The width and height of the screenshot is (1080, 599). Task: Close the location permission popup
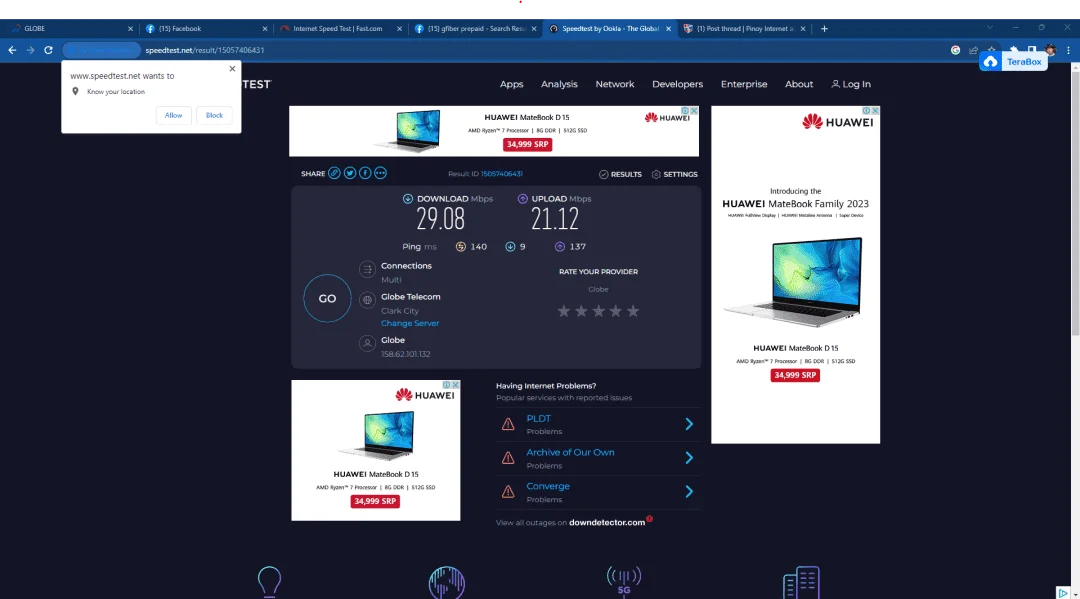click(x=232, y=69)
